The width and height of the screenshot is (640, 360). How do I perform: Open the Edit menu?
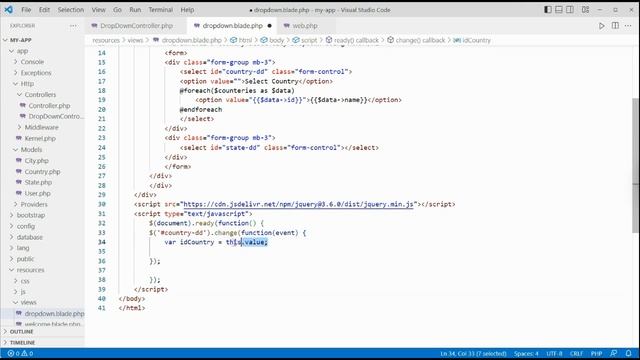[44, 9]
